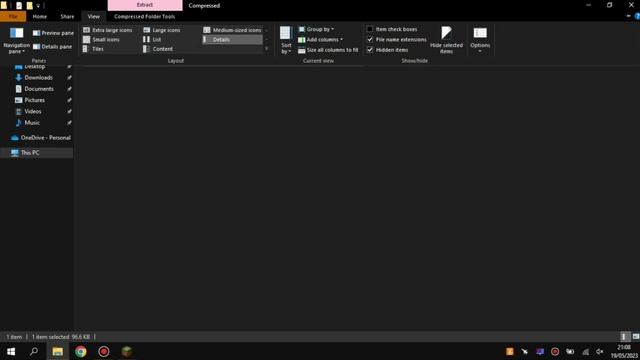Image resolution: width=640 pixels, height=360 pixels.
Task: Open the Navigation pane dropdown
Action: [16, 40]
